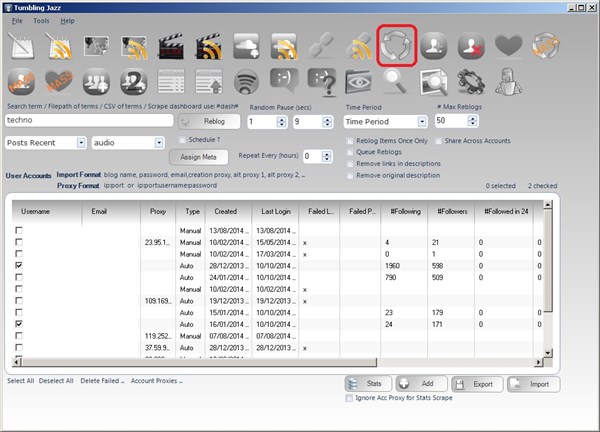Click the round Spotify-style waves icon
Viewport: 600px width, 432px height.
pos(246,82)
